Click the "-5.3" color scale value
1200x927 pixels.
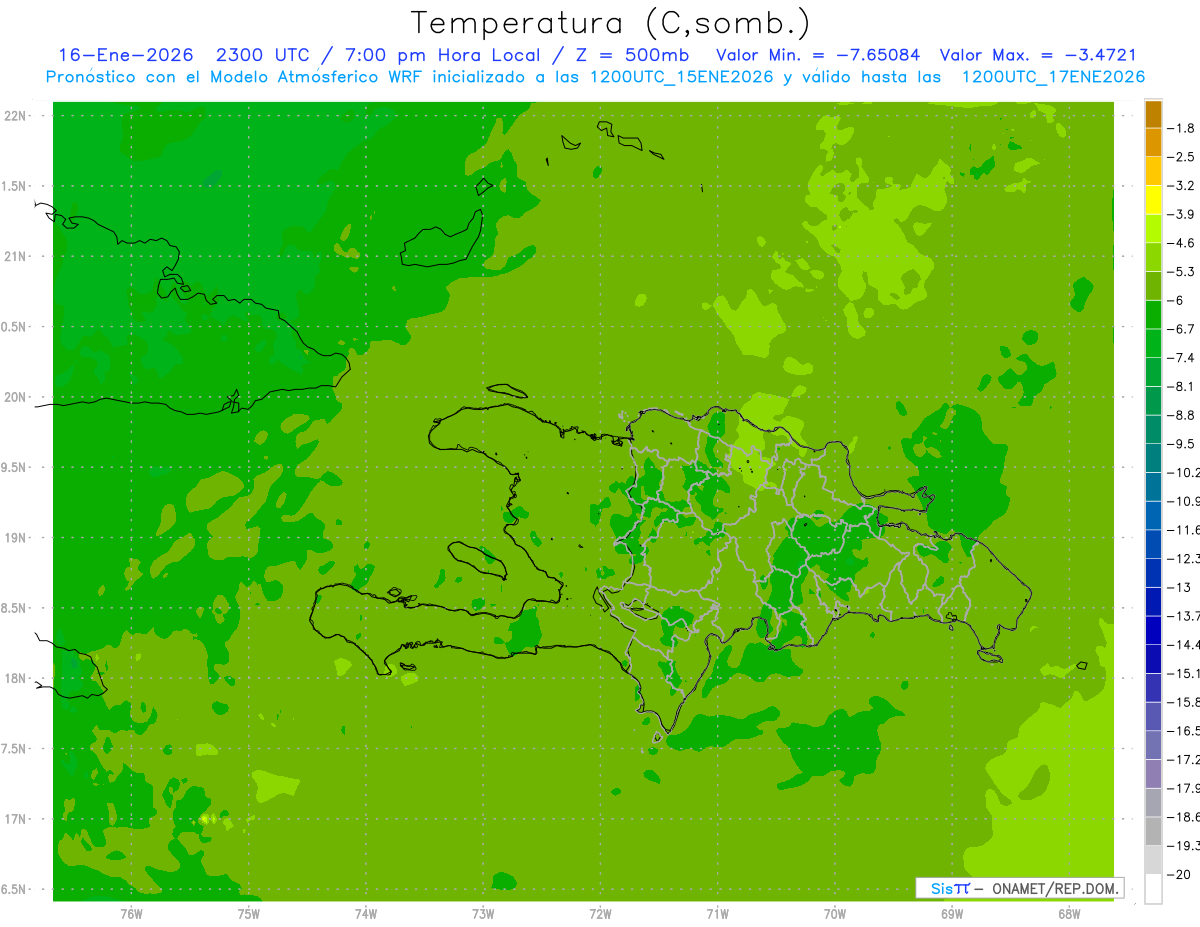point(1182,272)
